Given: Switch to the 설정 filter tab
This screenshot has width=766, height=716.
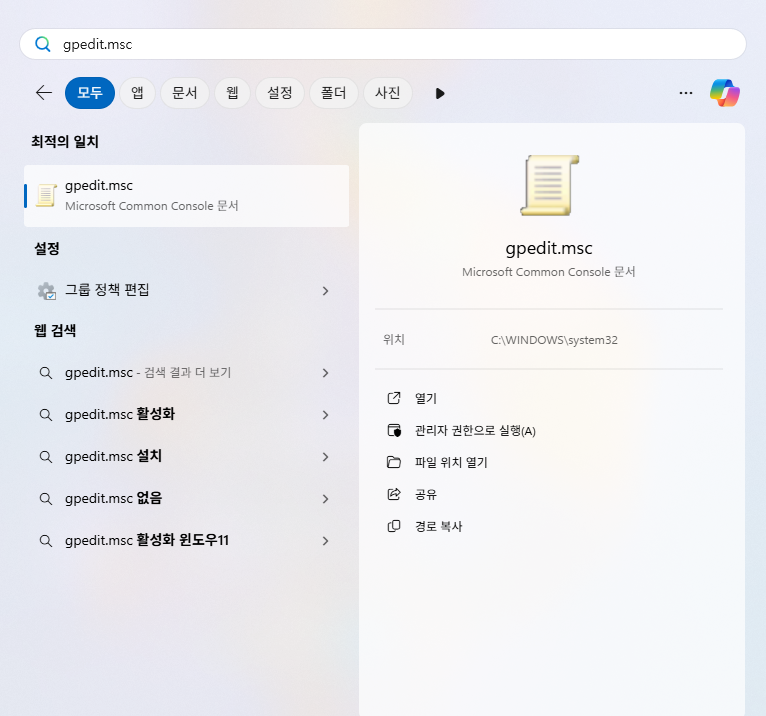Looking at the screenshot, I should coord(280,93).
